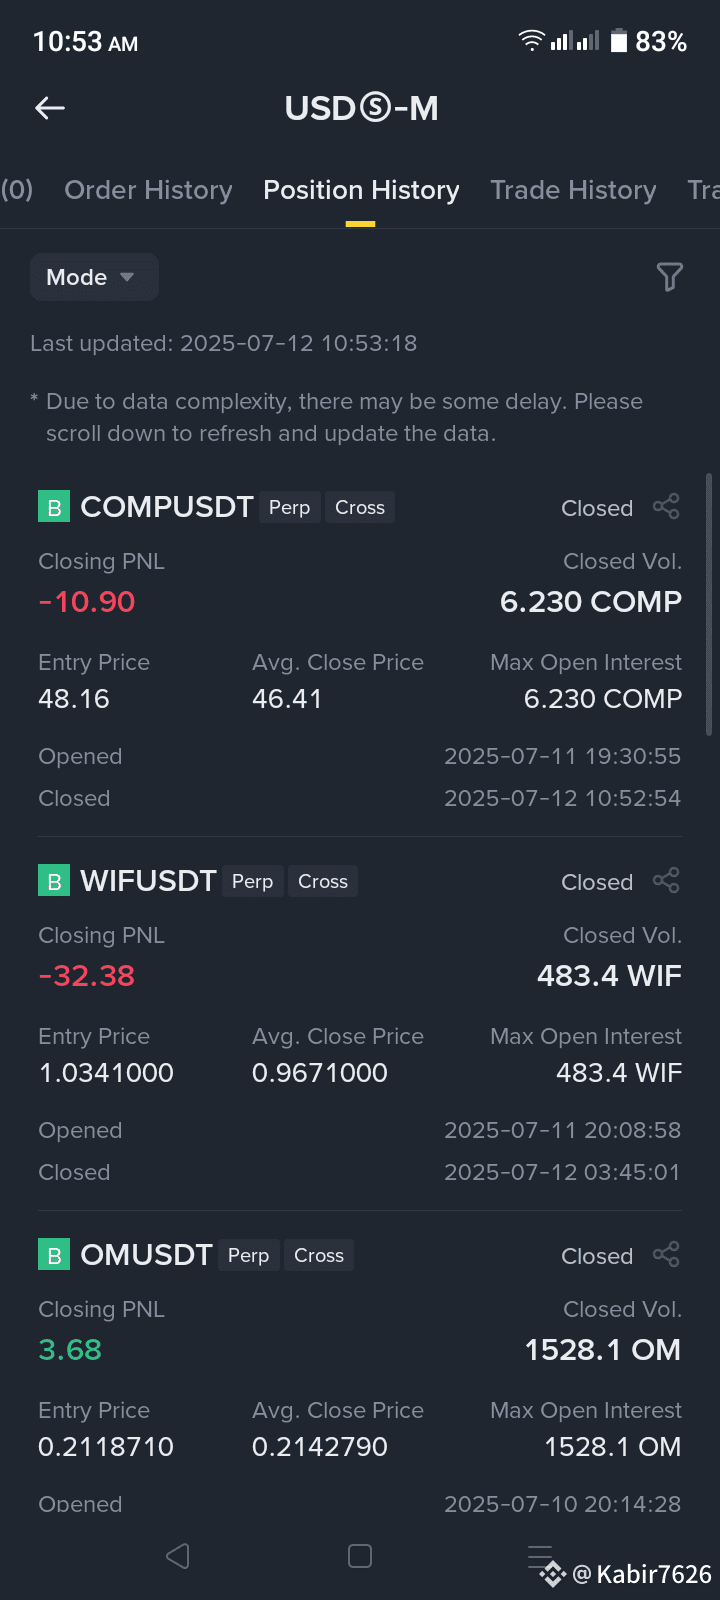Viewport: 720px width, 1600px height.
Task: Open the OMUSDT position title
Action: 146,1255
